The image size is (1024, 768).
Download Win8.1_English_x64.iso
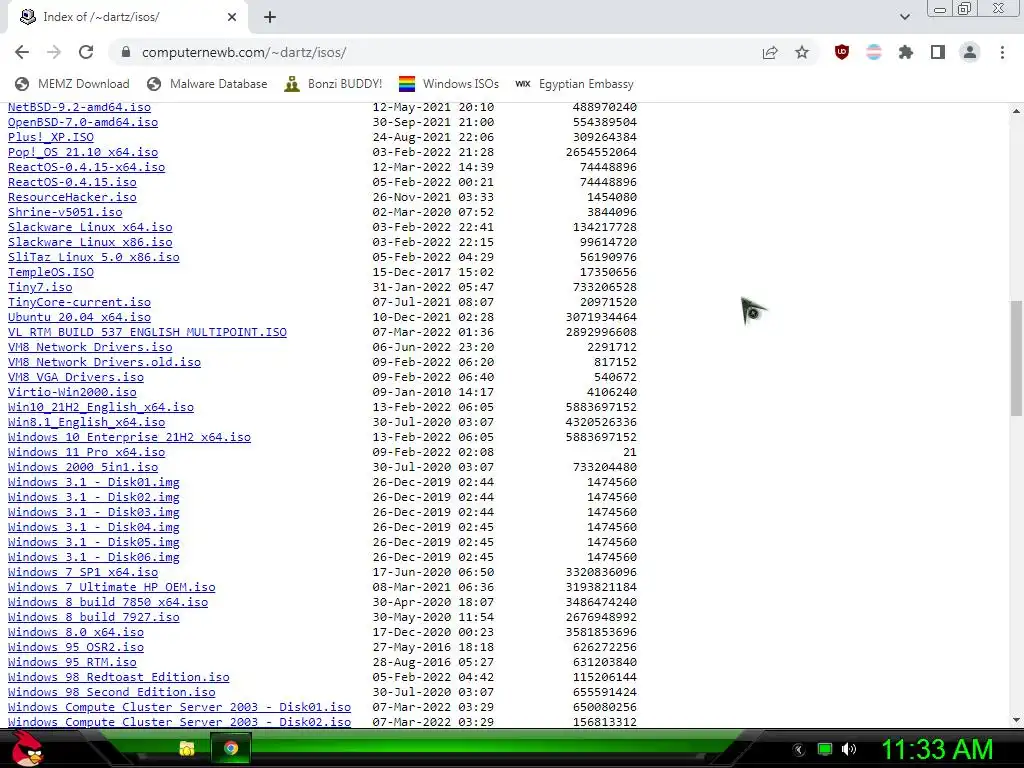[86, 423]
